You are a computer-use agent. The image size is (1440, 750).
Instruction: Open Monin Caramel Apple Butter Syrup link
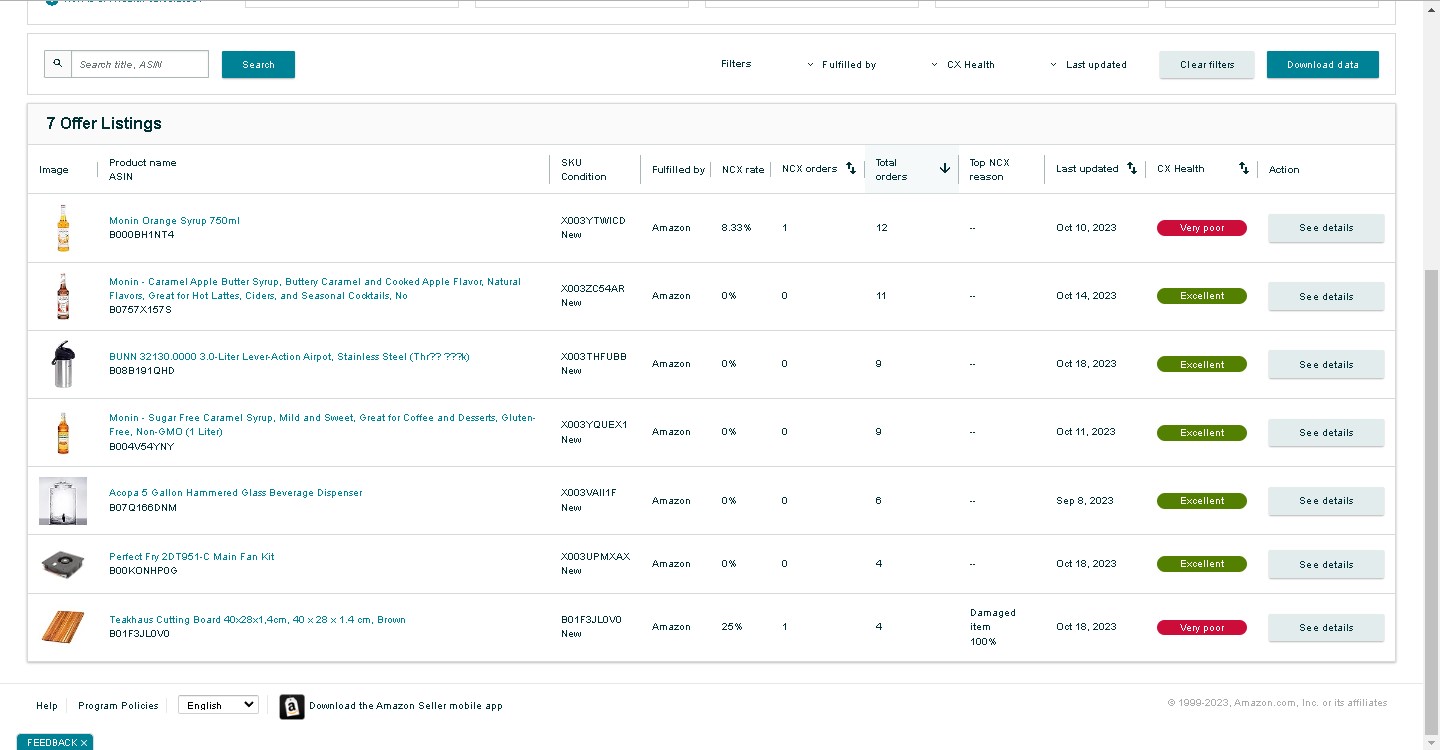(x=315, y=289)
